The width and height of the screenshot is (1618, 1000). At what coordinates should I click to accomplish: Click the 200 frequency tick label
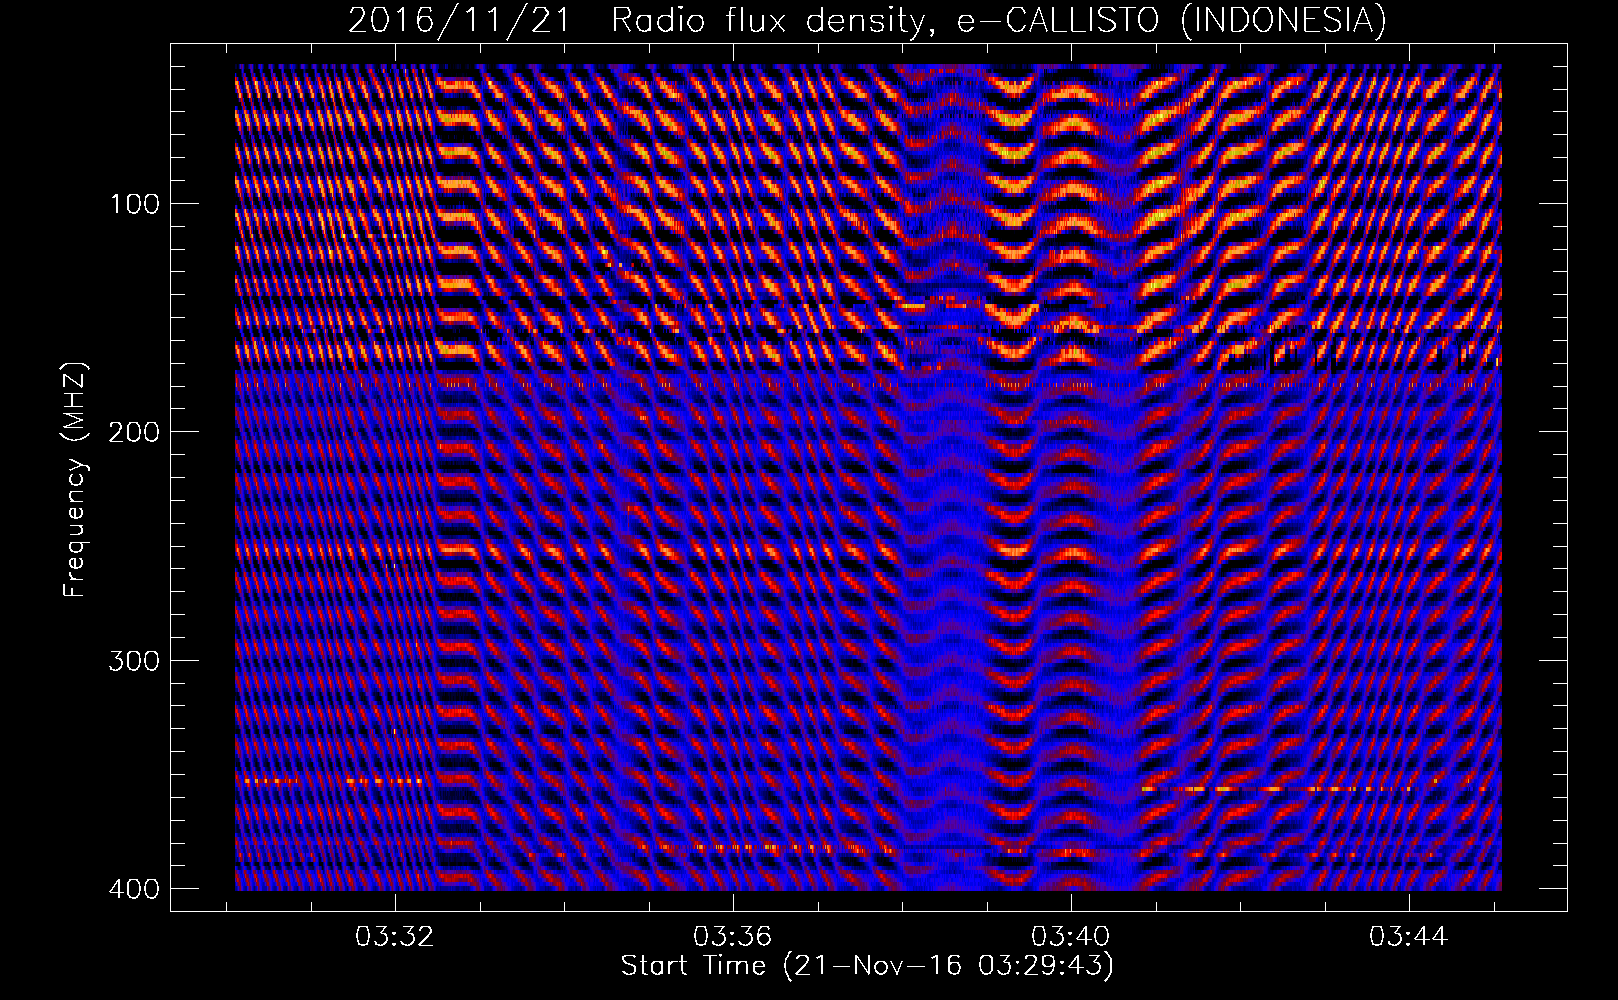(133, 432)
